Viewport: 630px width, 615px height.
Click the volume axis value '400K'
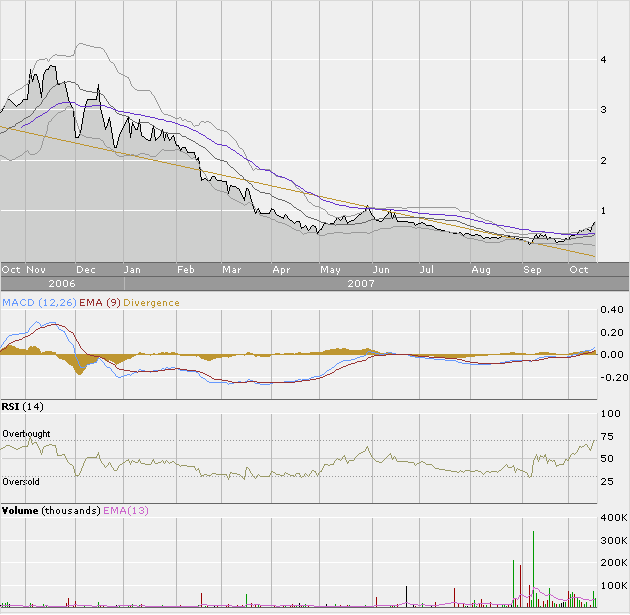pos(614,518)
